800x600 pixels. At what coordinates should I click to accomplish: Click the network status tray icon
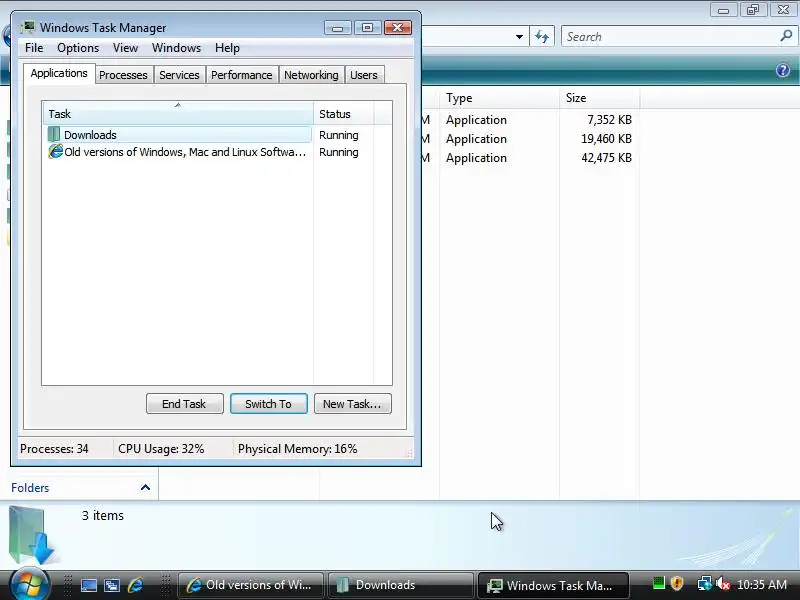click(x=704, y=583)
